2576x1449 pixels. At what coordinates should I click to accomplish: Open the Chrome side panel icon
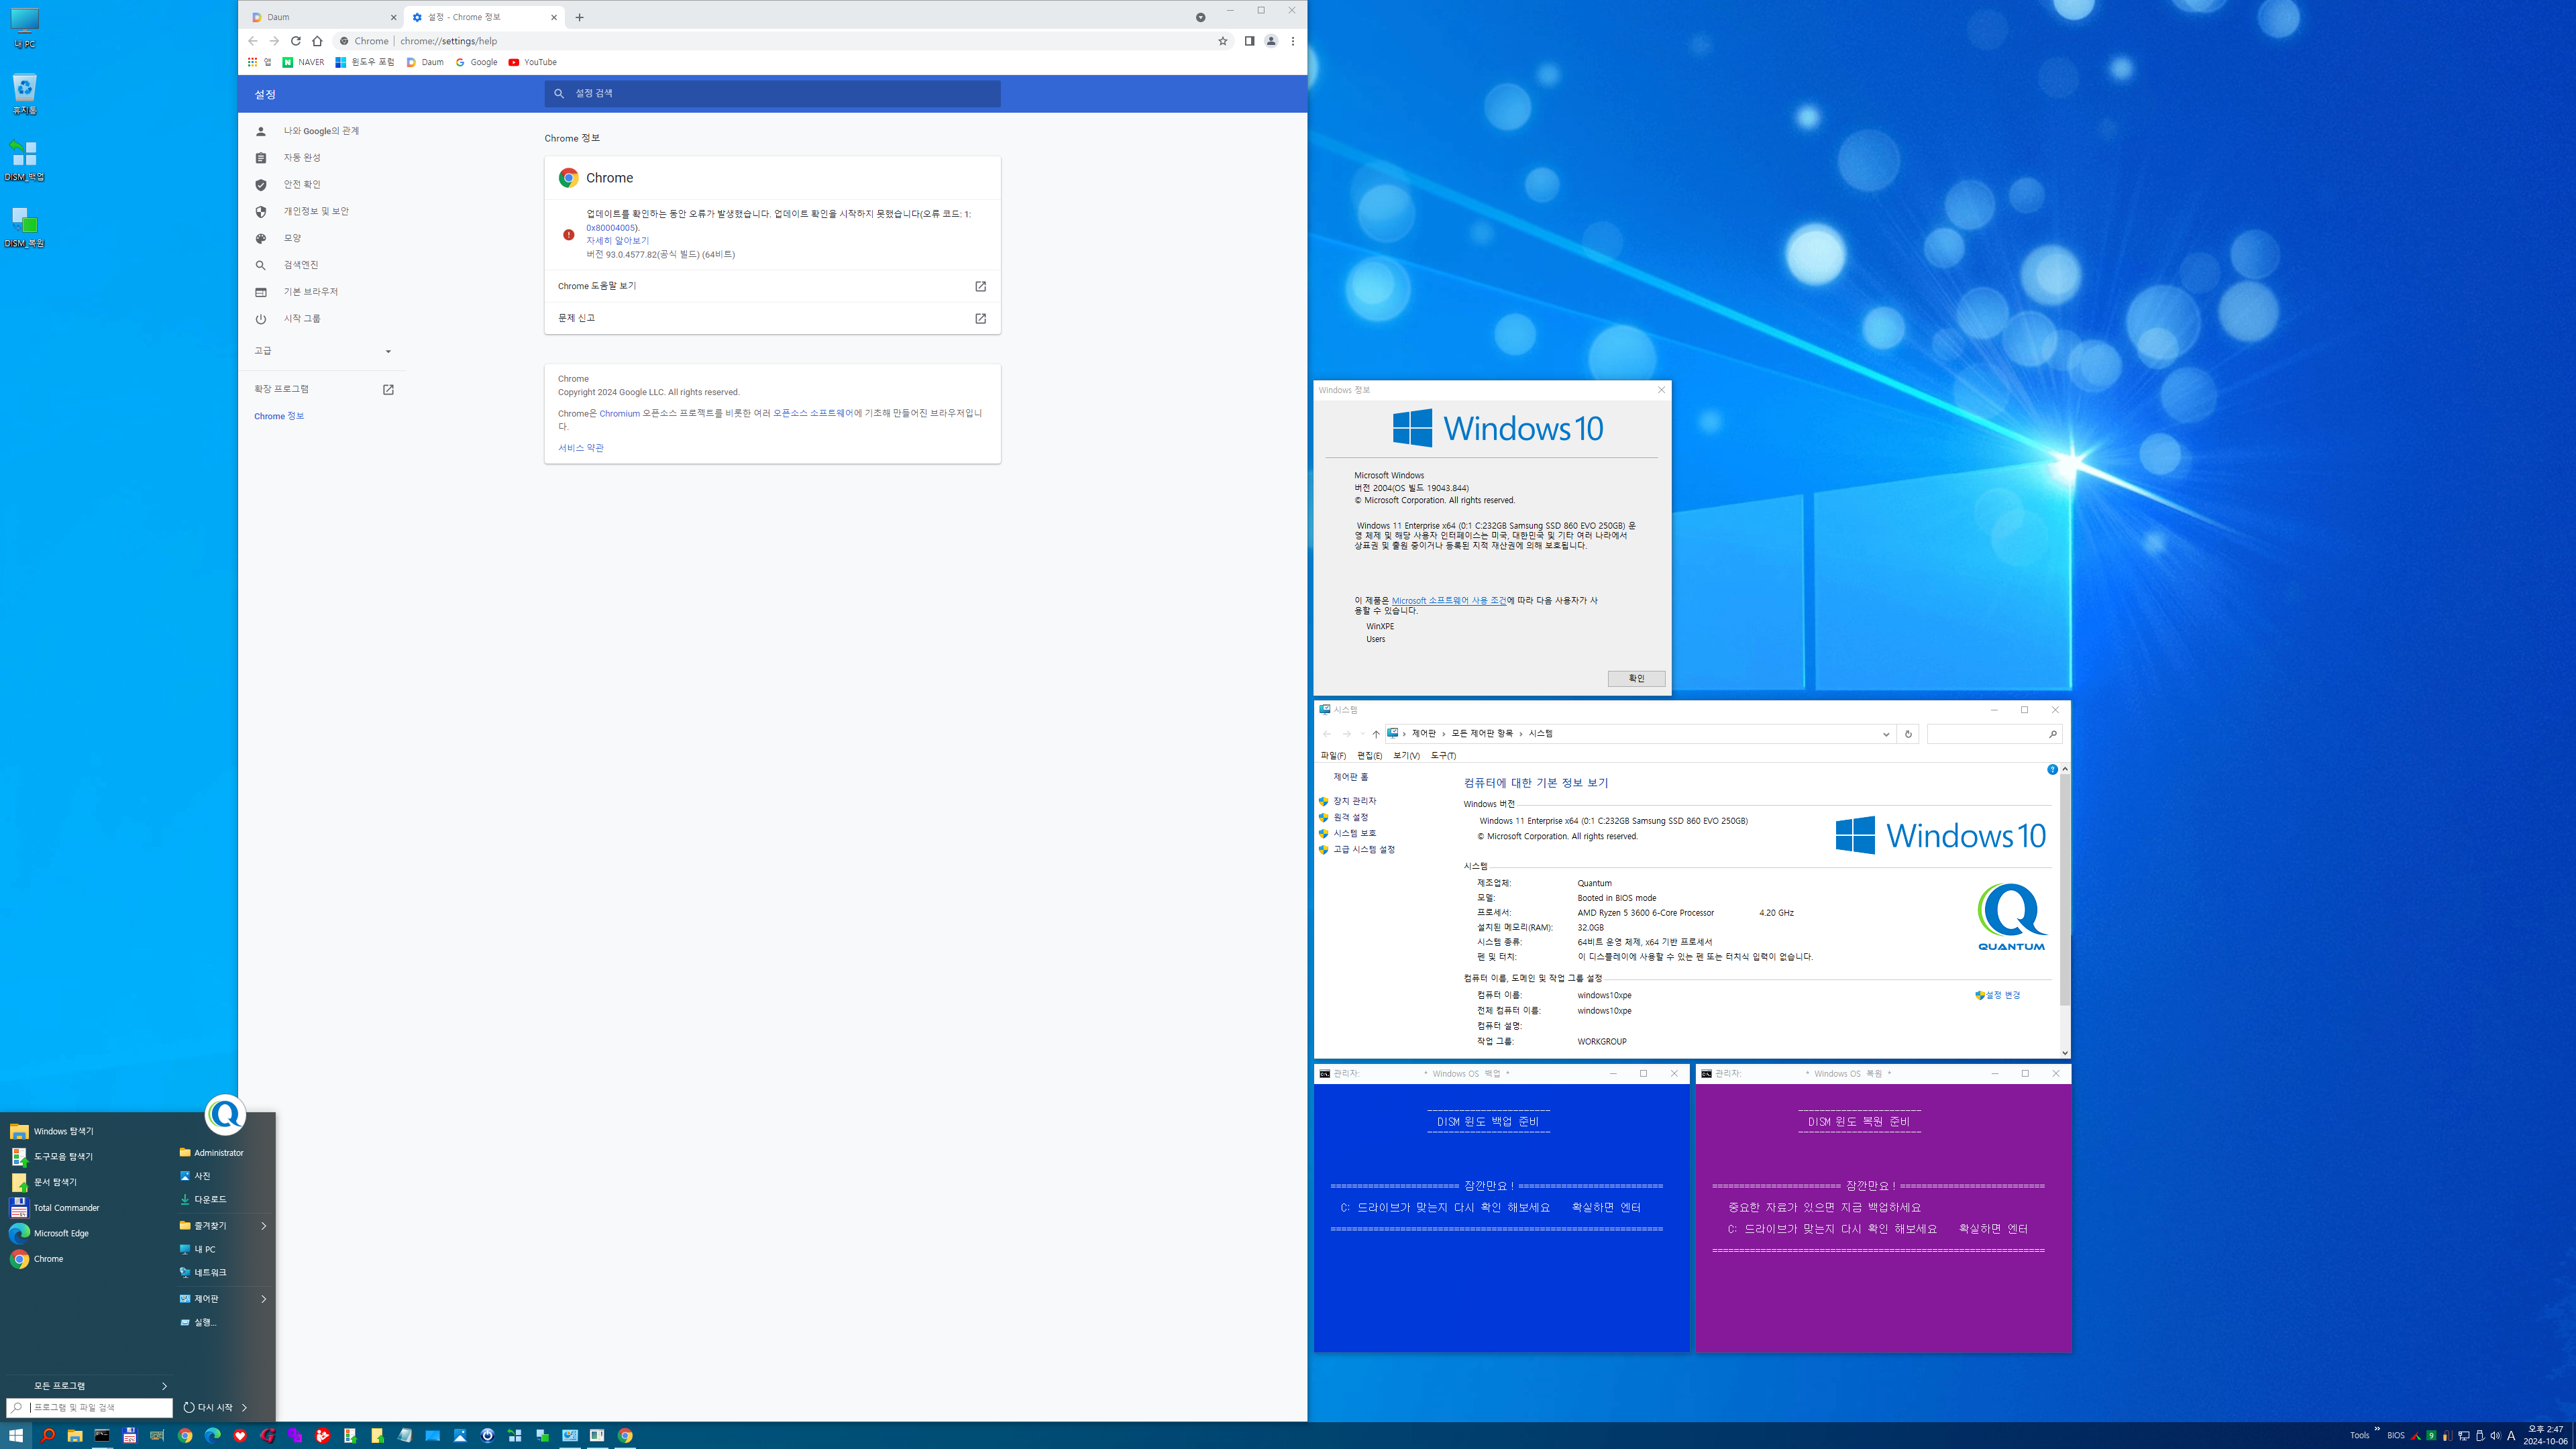point(1249,41)
